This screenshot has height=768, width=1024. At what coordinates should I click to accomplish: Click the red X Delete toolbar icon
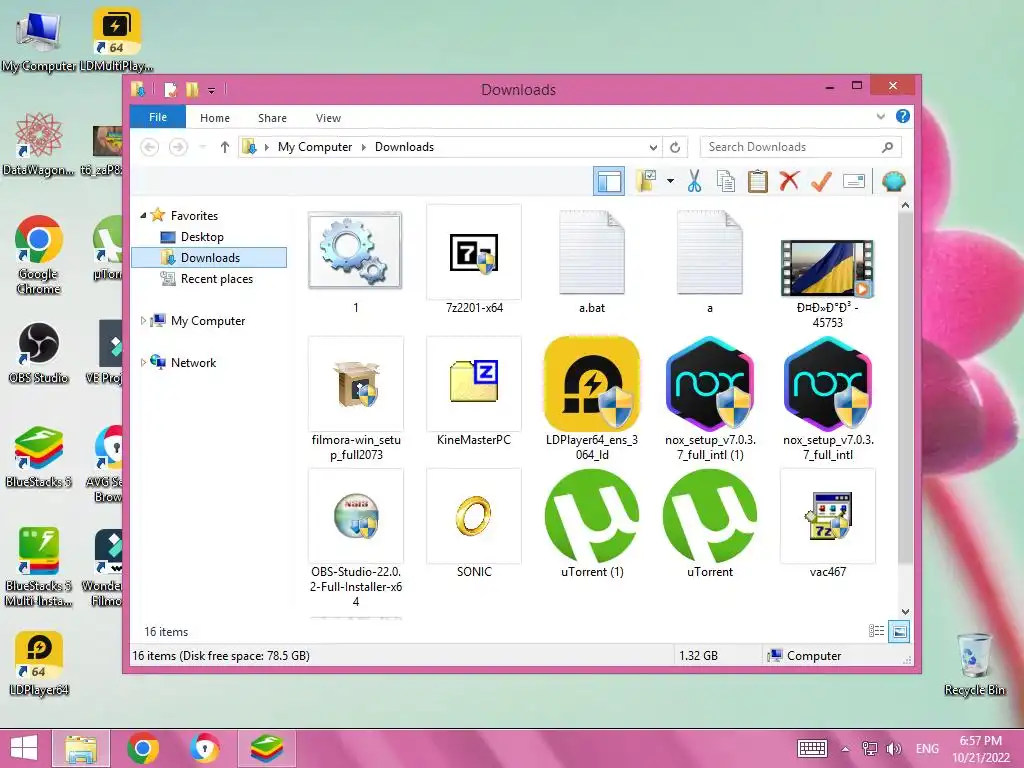789,181
